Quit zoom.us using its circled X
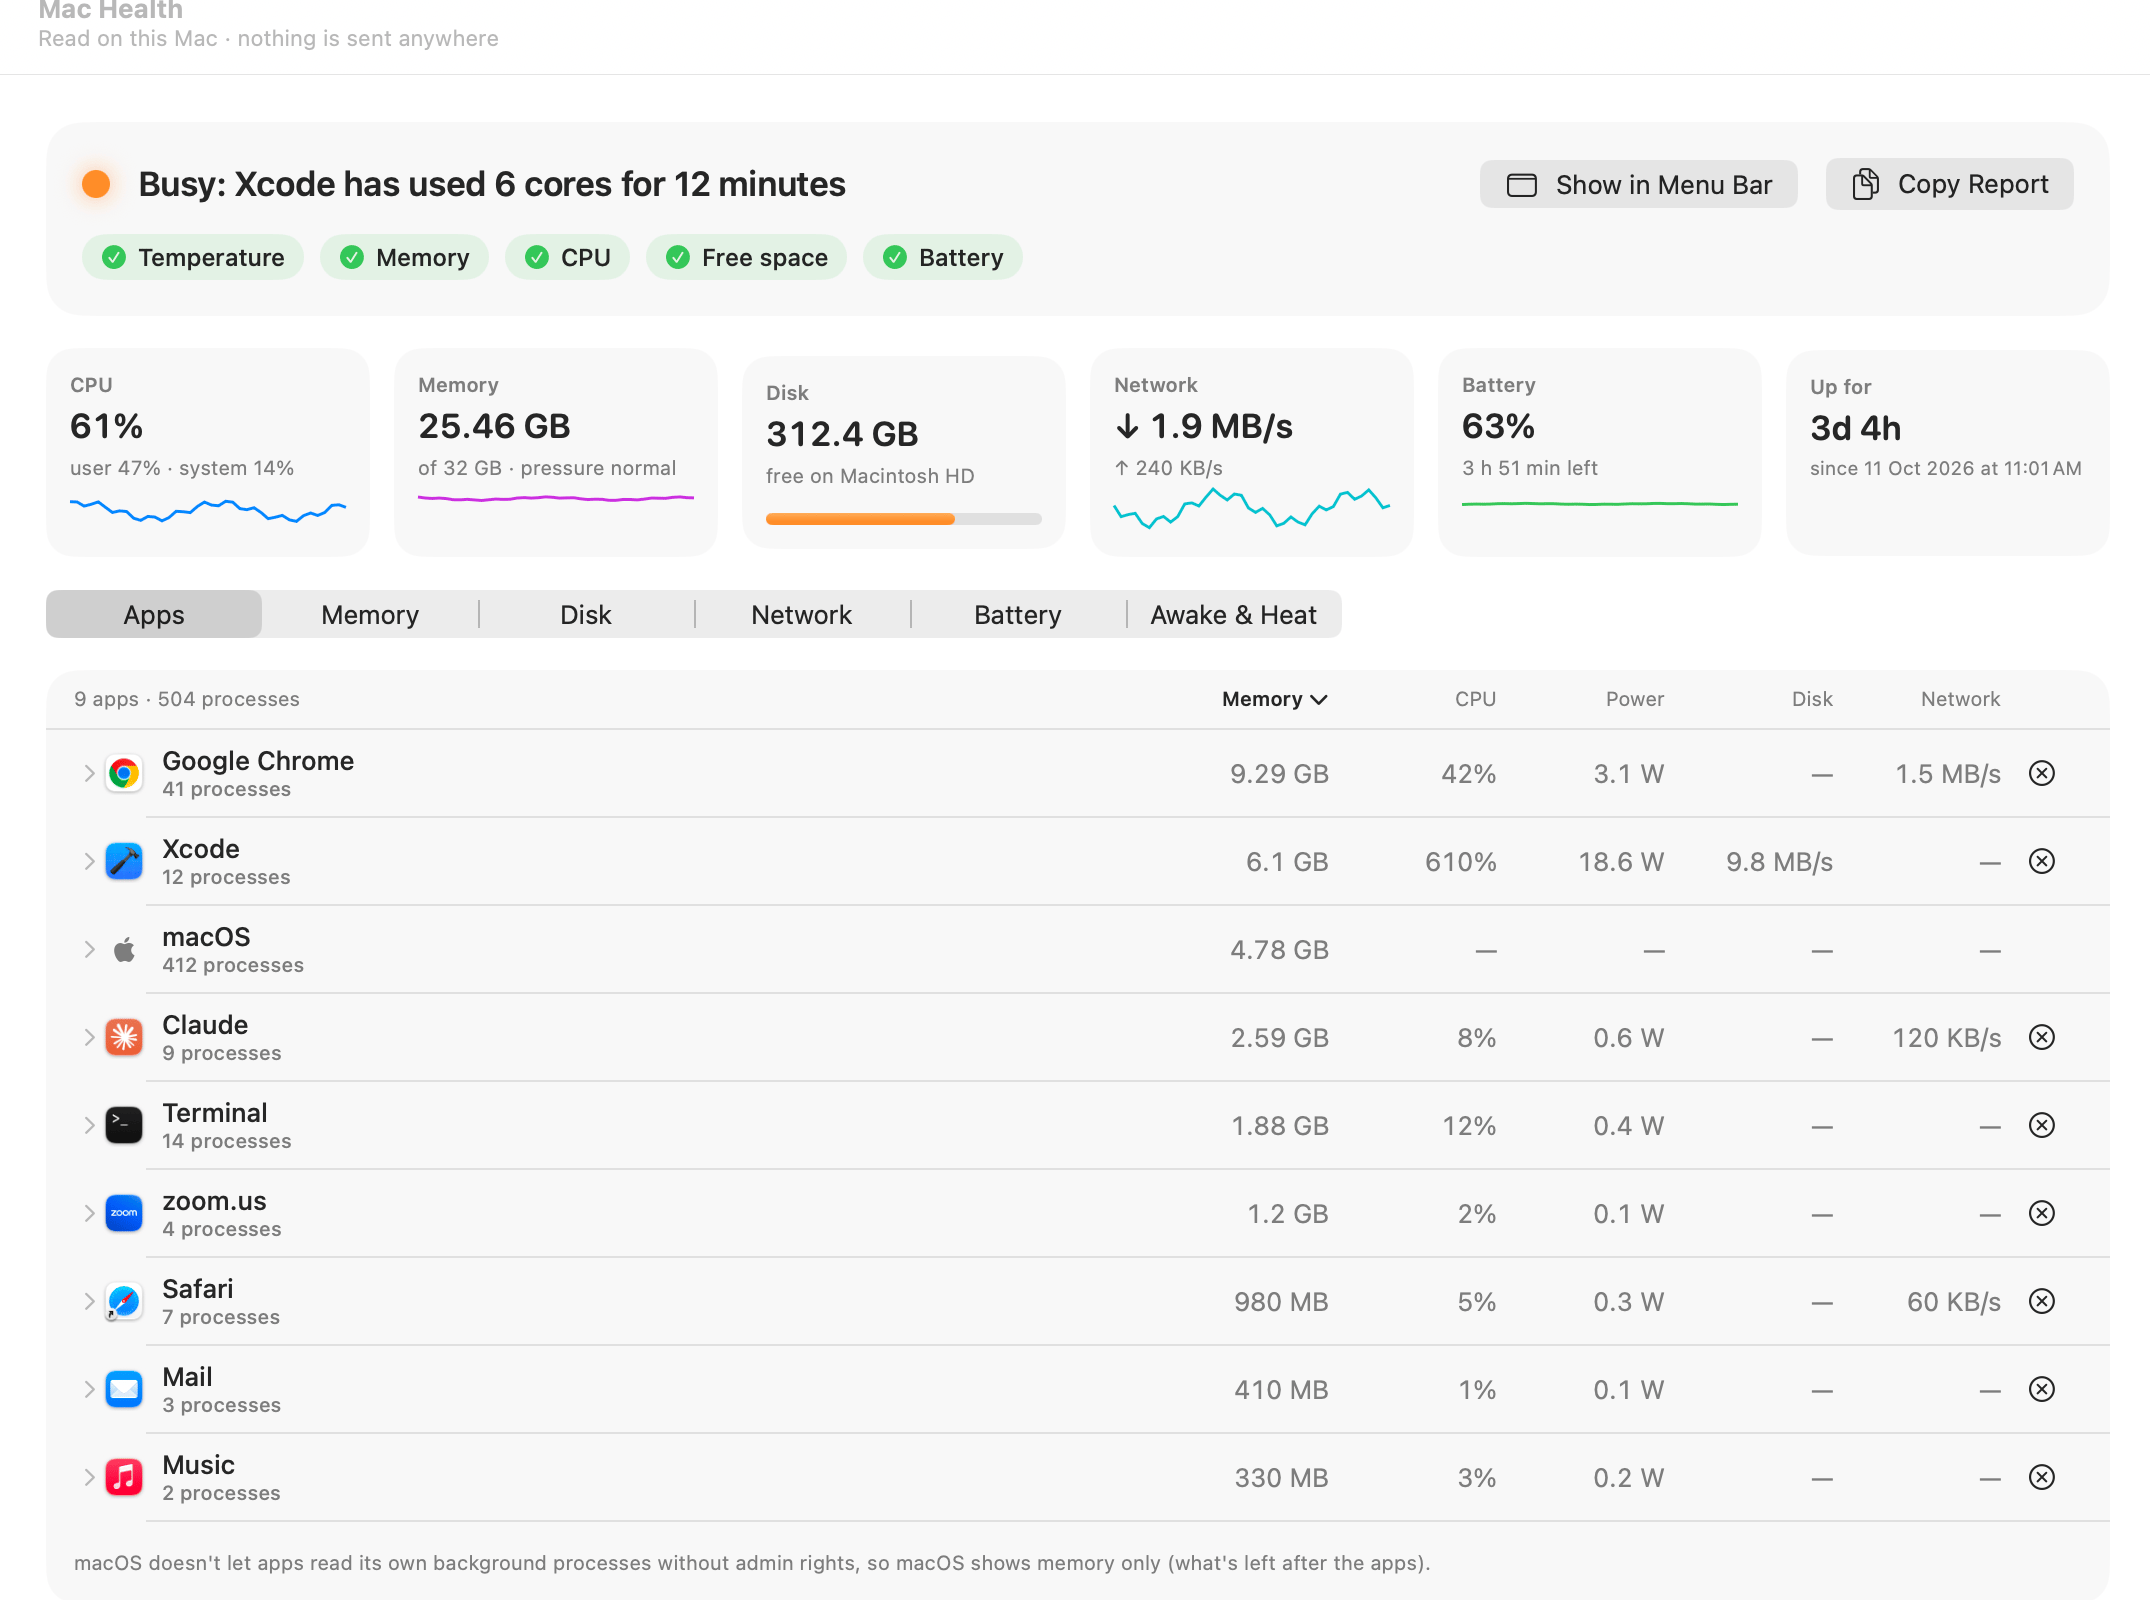Image resolution: width=2150 pixels, height=1600 pixels. [2042, 1213]
